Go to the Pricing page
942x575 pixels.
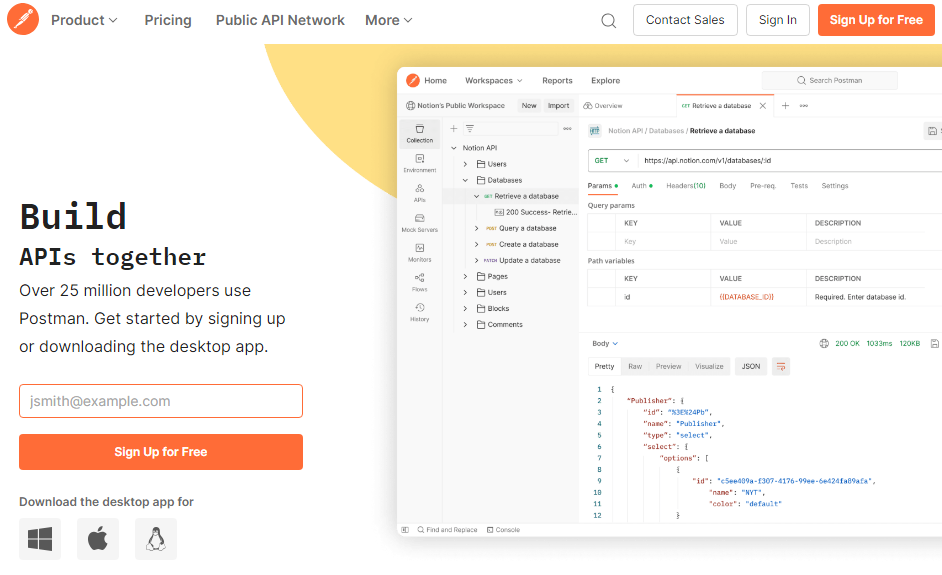(168, 20)
